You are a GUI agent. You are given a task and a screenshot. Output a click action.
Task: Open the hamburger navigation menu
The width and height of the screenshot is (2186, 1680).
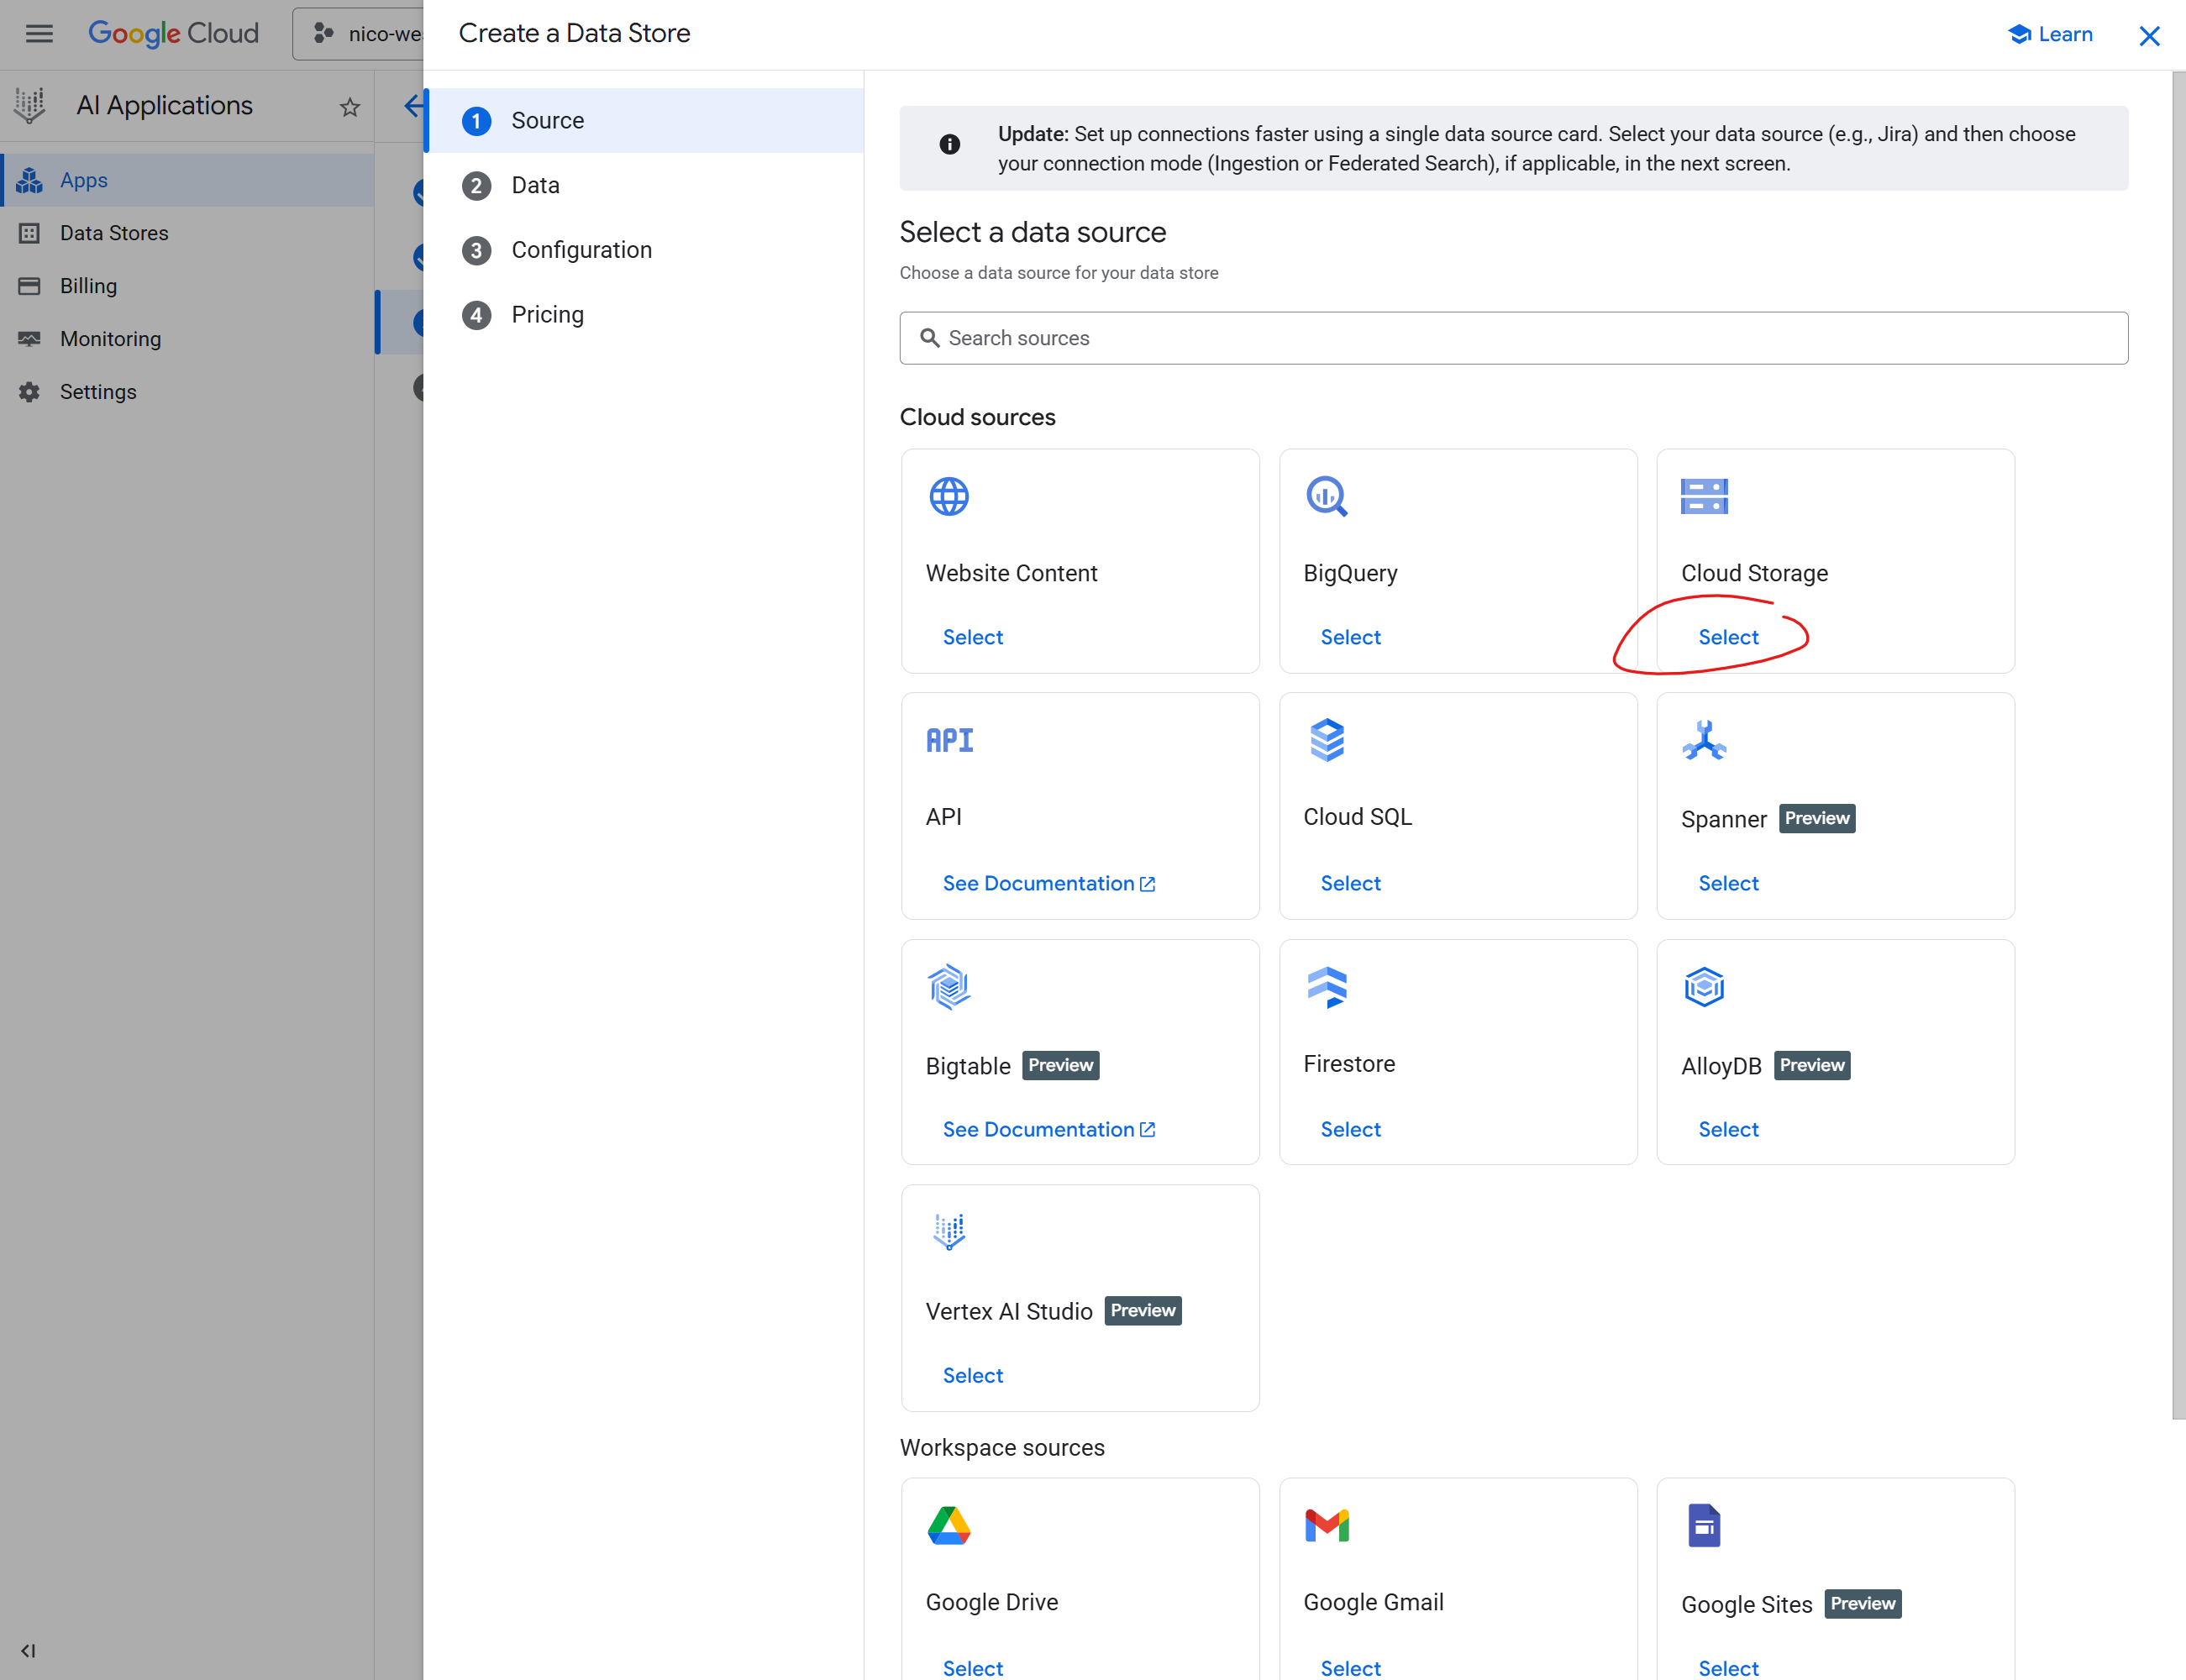pyautogui.click(x=39, y=34)
